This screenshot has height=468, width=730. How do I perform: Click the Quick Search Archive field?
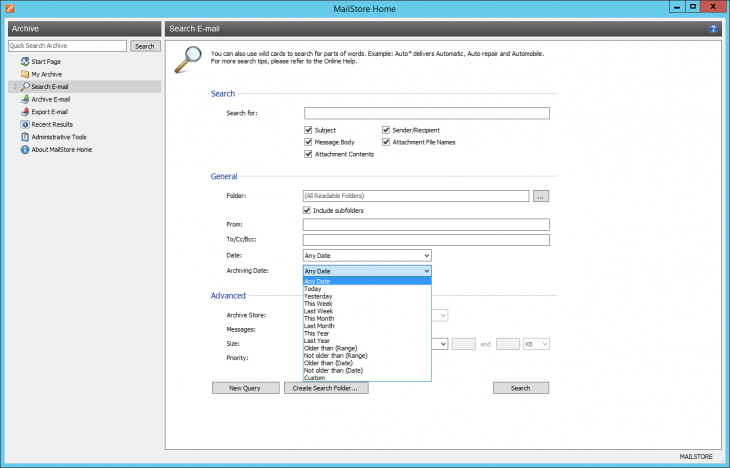click(68, 46)
